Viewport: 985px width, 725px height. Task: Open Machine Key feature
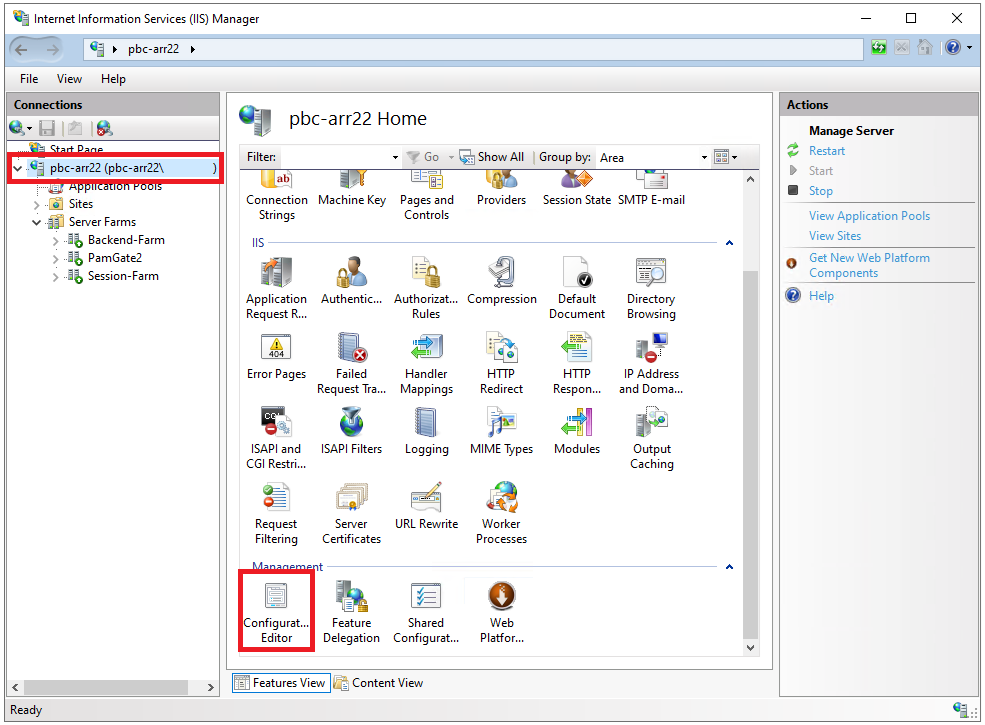[352, 189]
